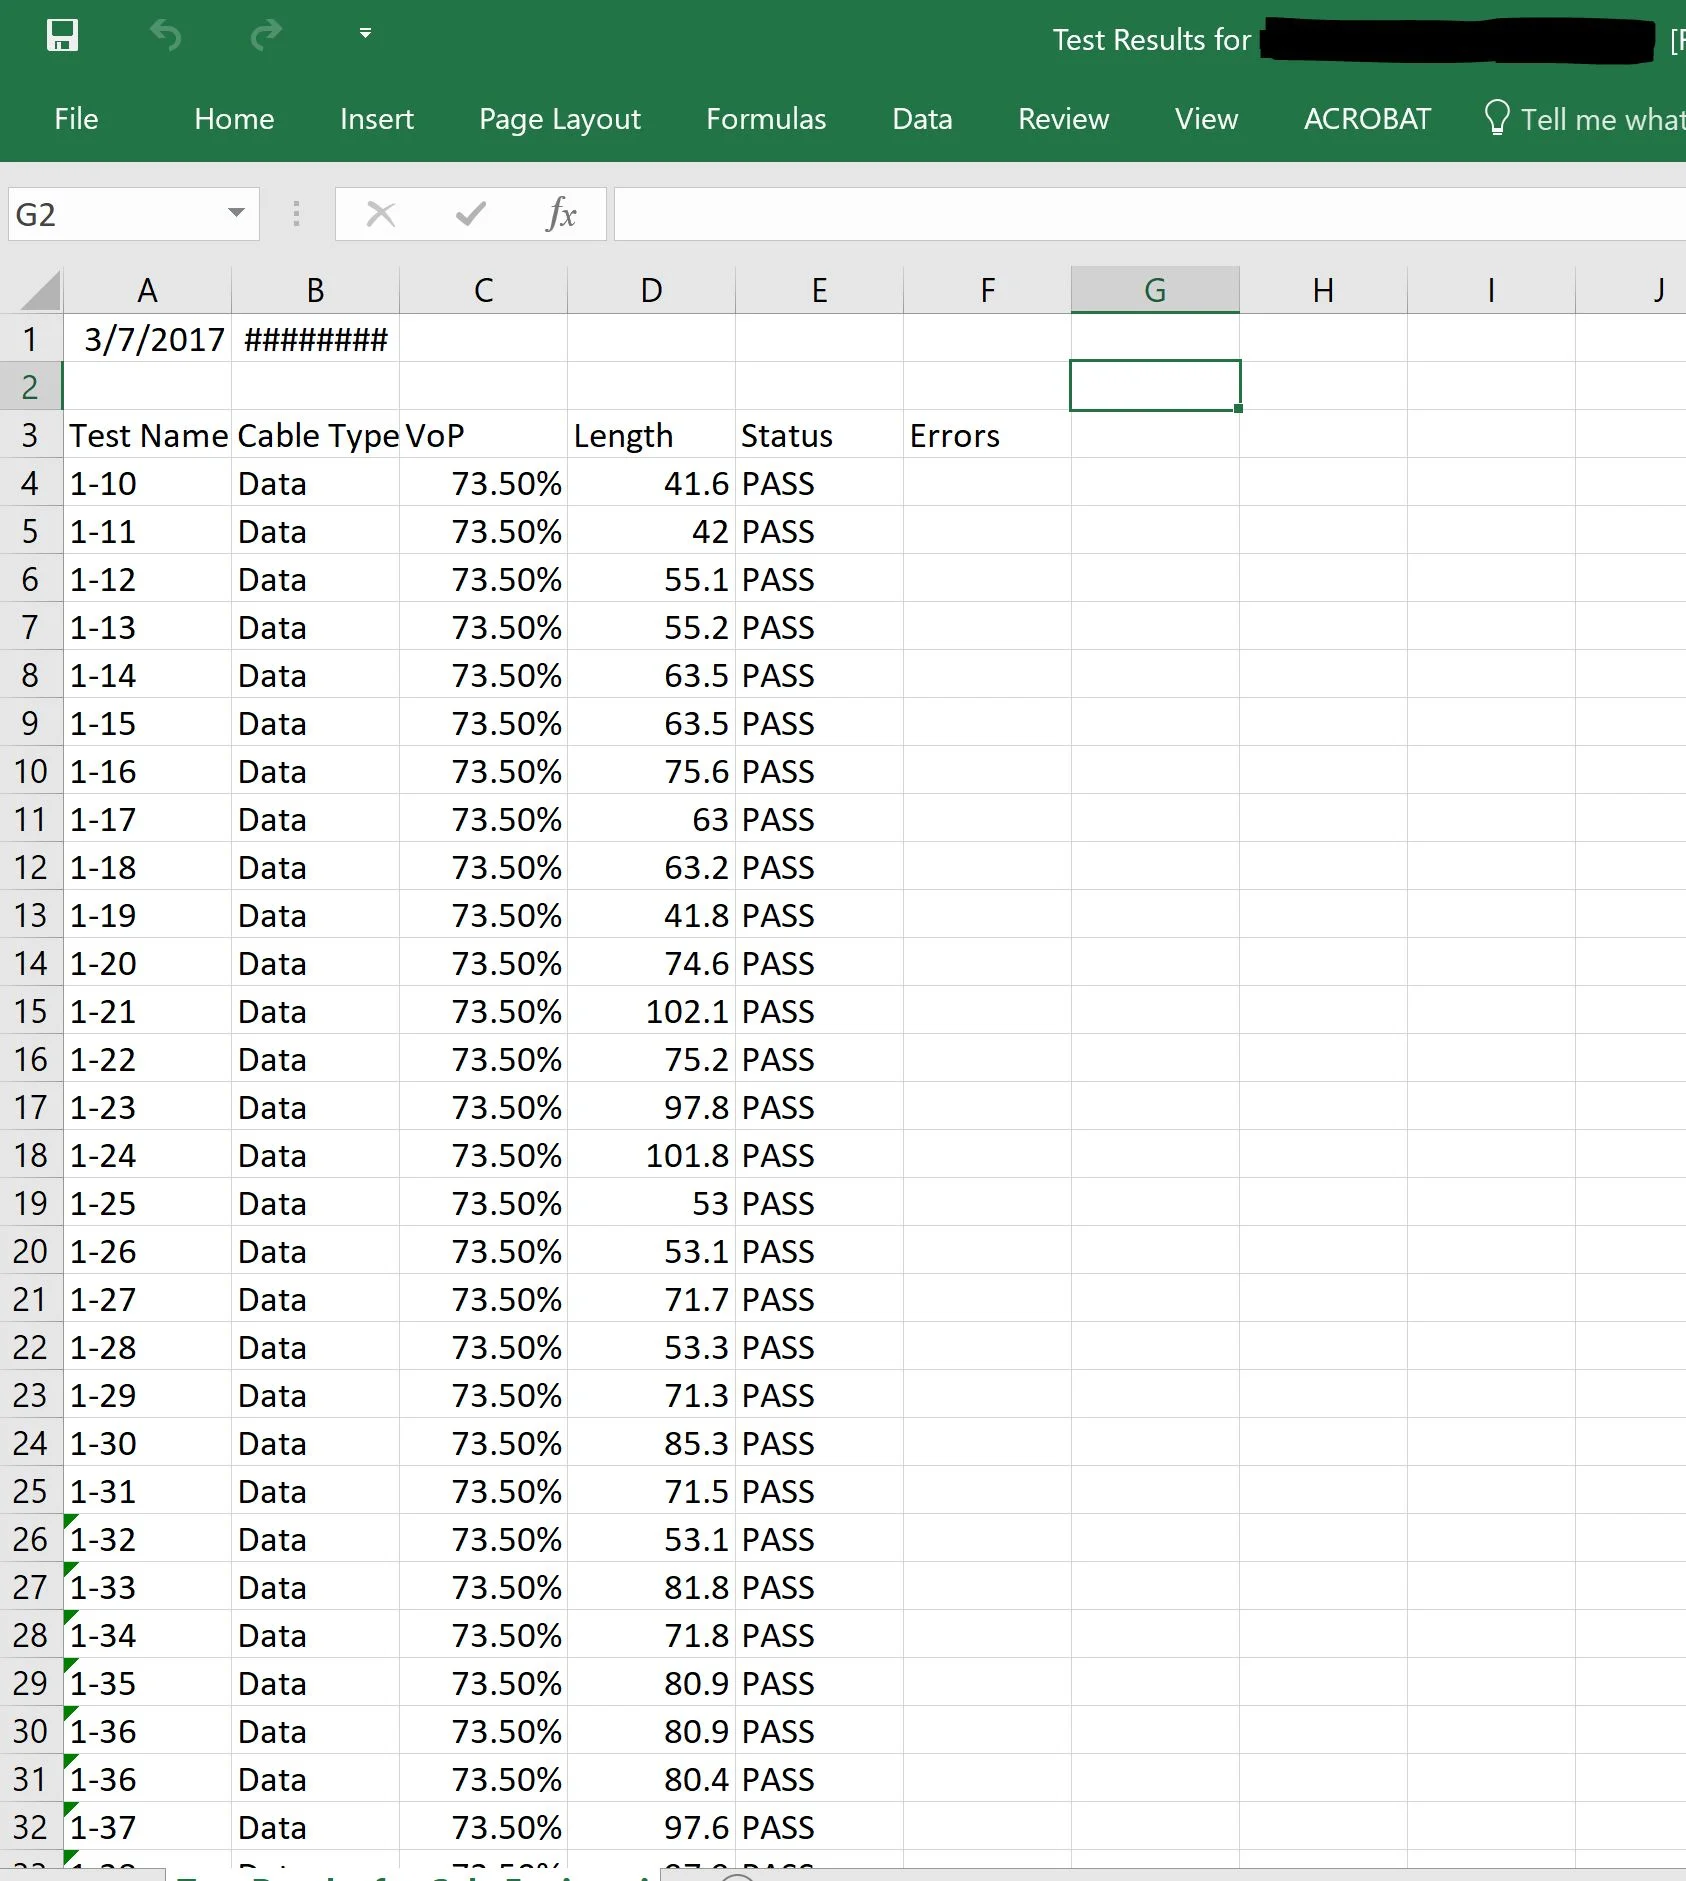This screenshot has width=1686, height=1881.
Task: Select column C header
Action: tap(483, 291)
